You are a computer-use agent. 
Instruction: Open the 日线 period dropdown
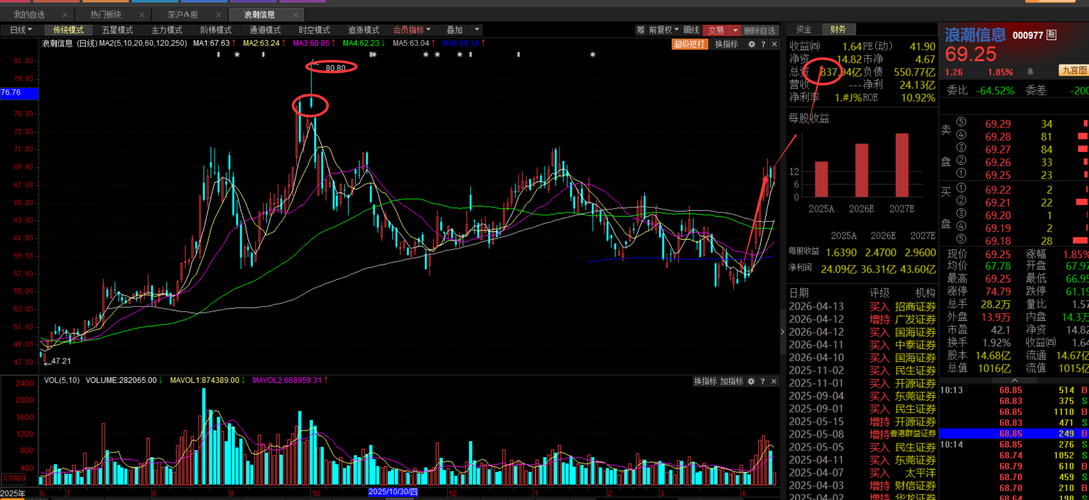[x=21, y=30]
